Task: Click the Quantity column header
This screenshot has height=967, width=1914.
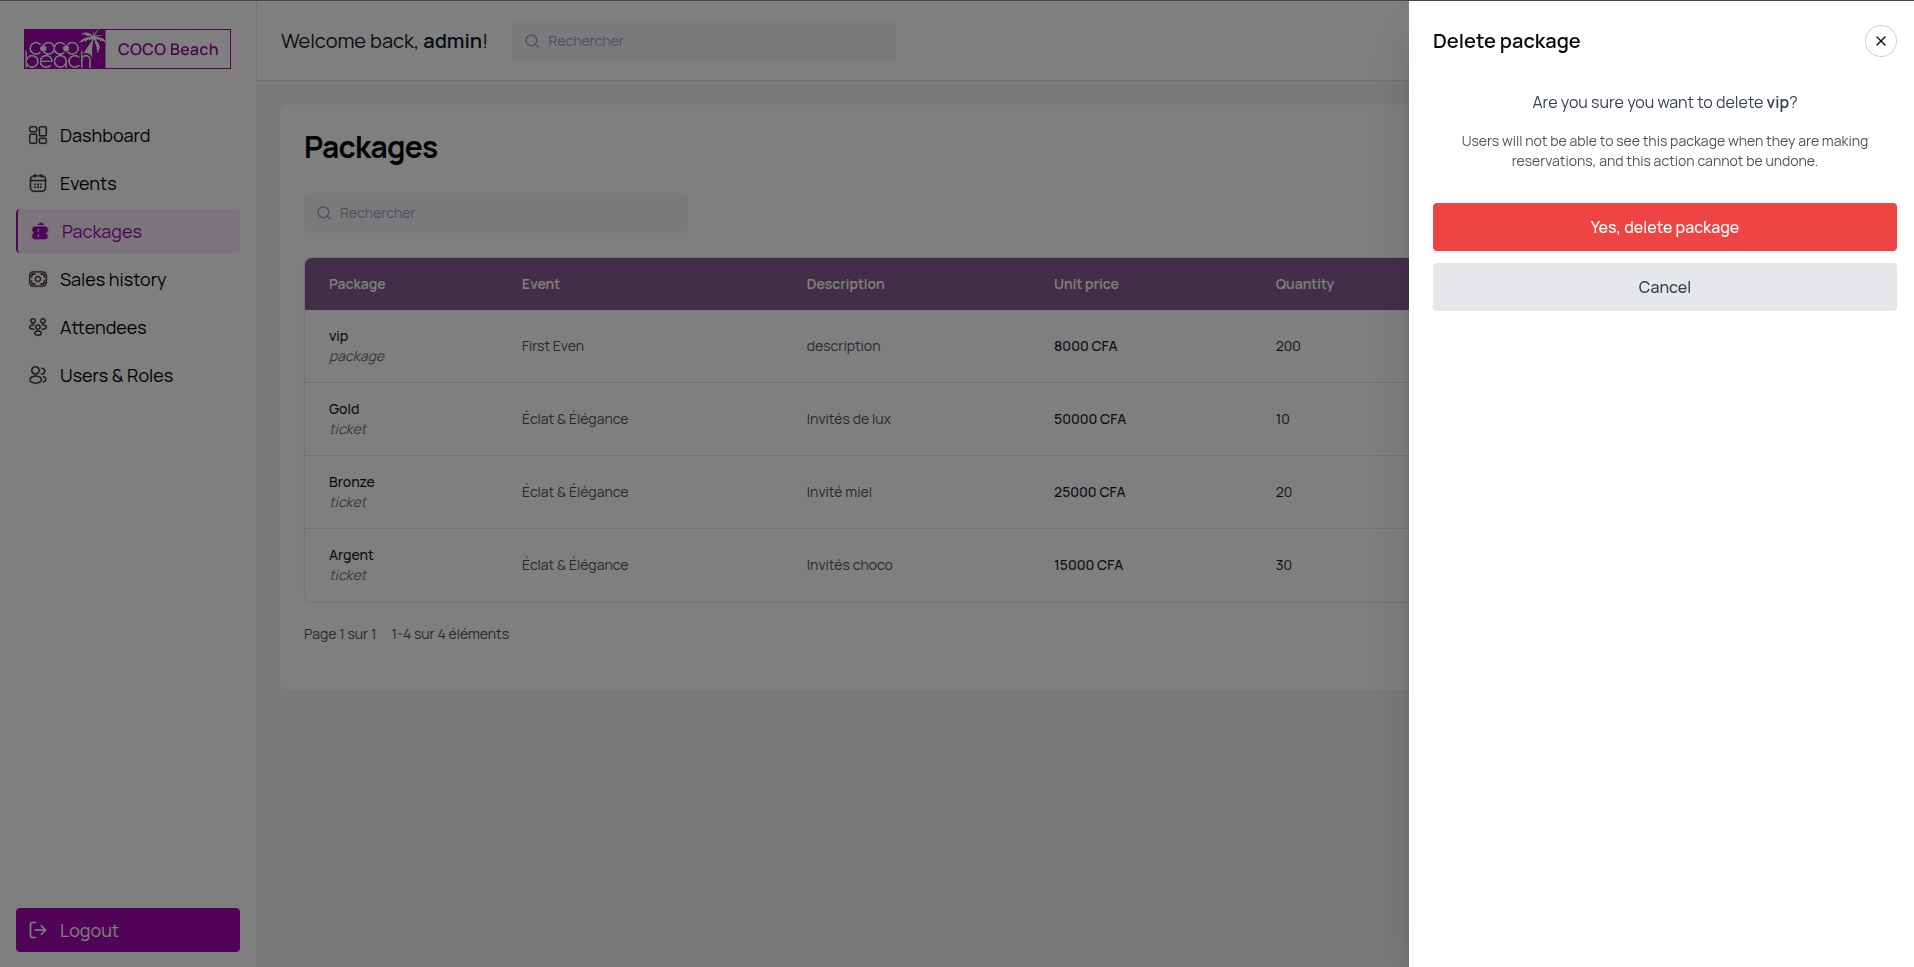Action: click(1304, 284)
